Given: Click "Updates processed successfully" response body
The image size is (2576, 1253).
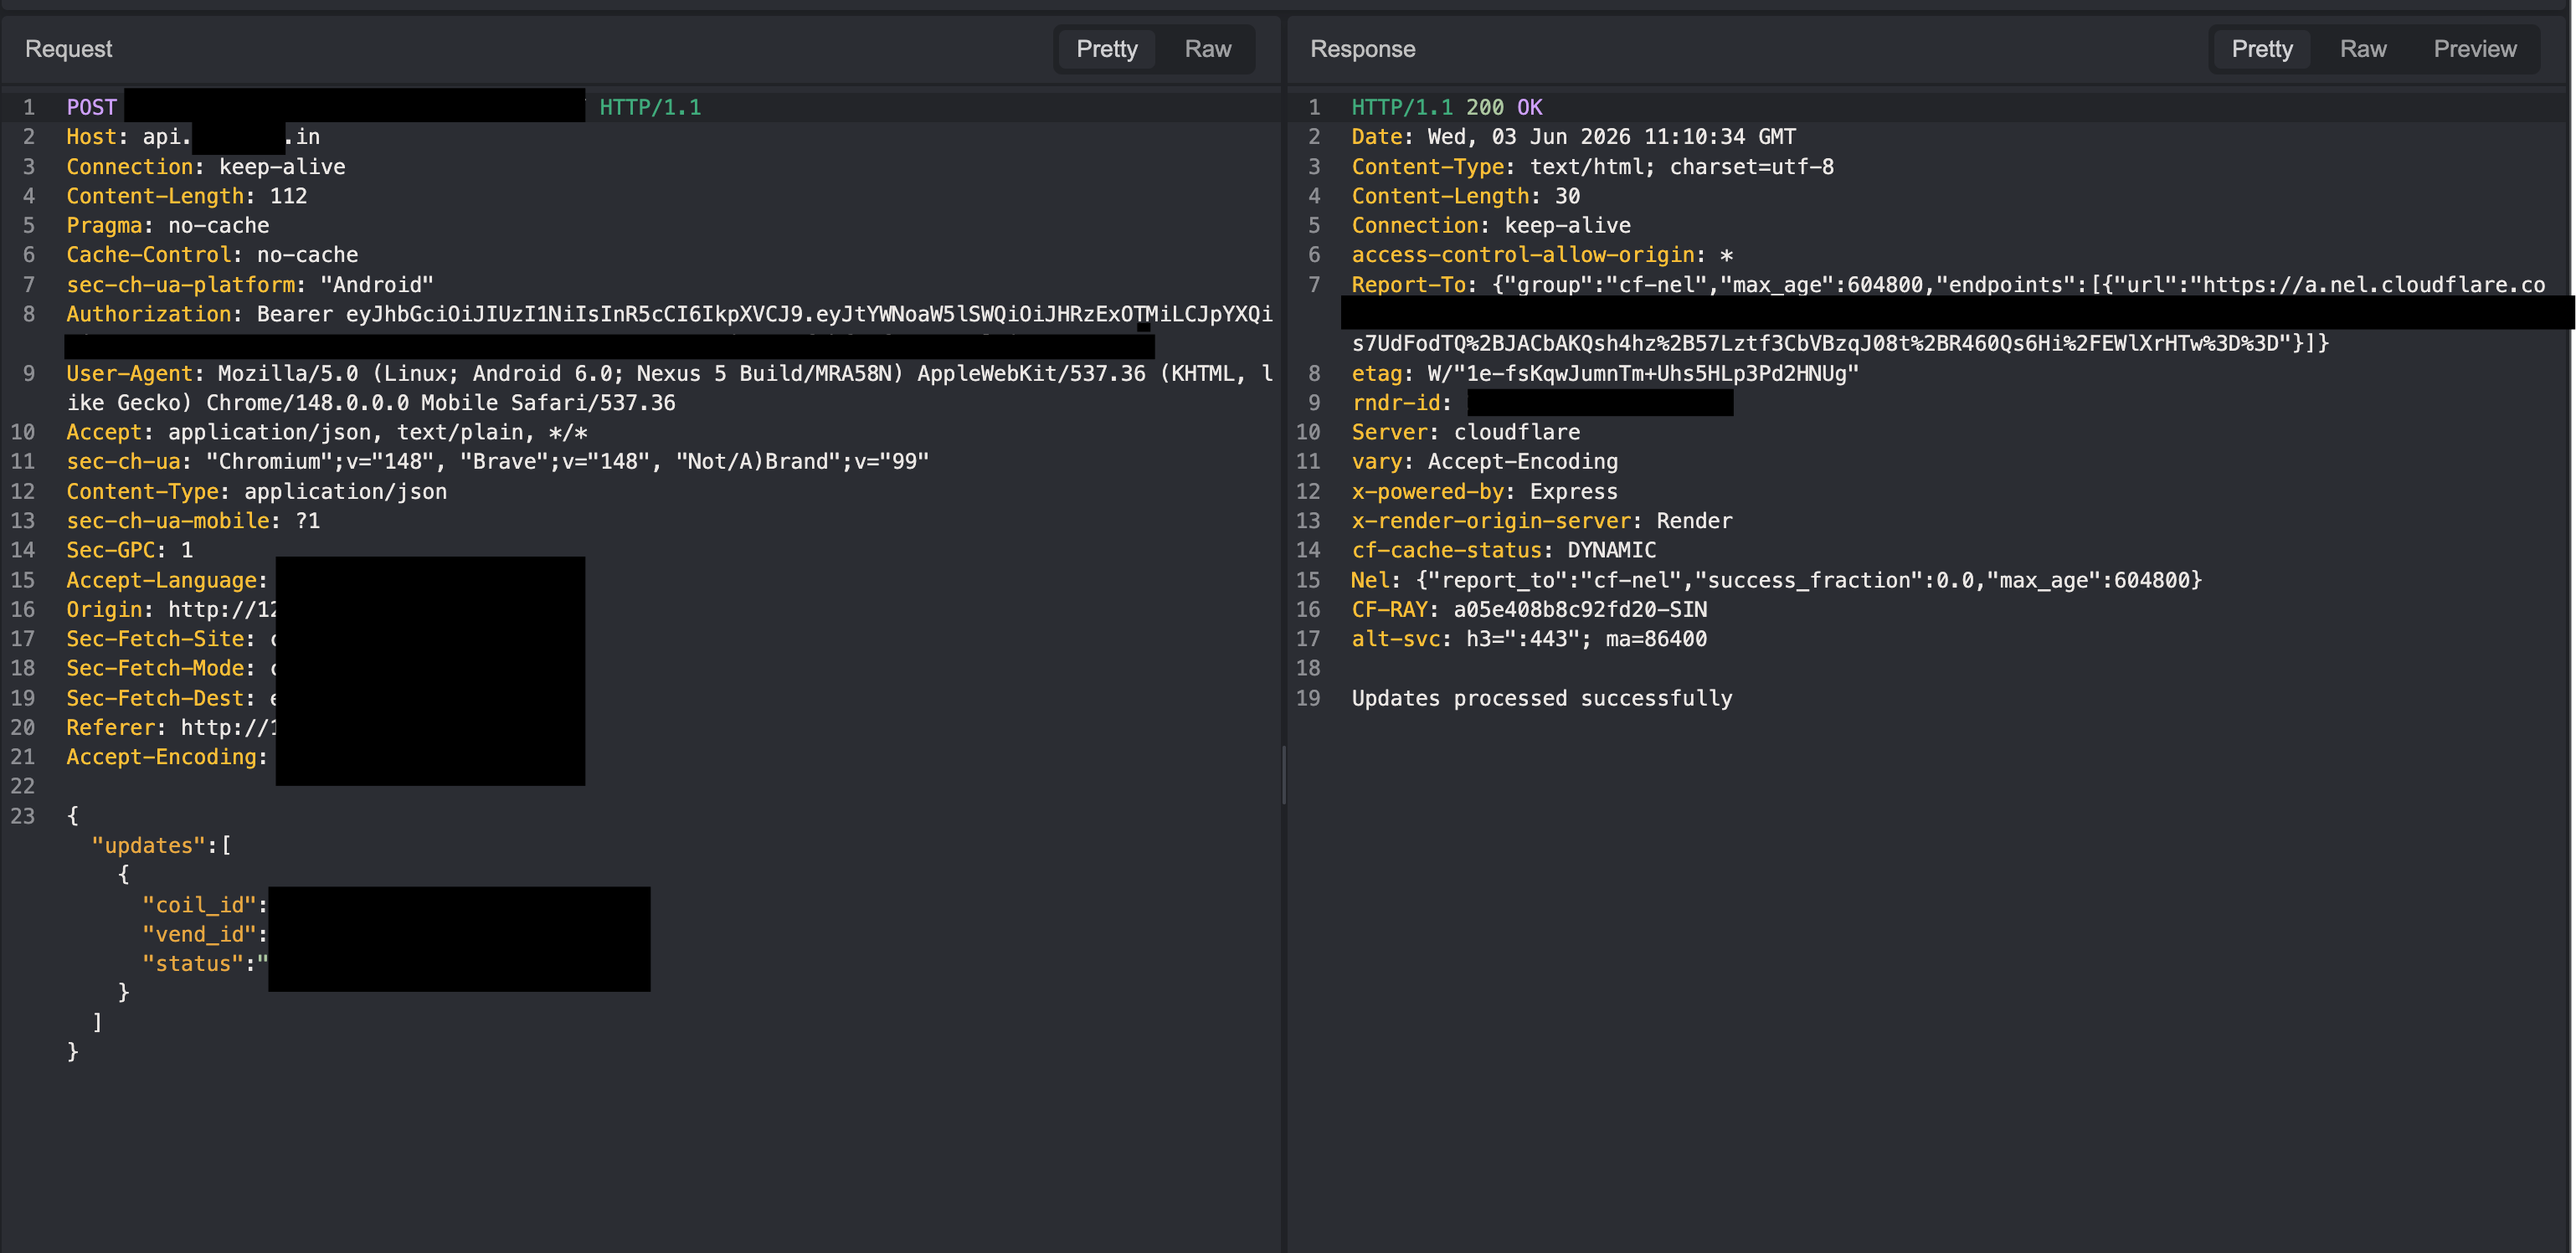Looking at the screenshot, I should tap(1542, 698).
